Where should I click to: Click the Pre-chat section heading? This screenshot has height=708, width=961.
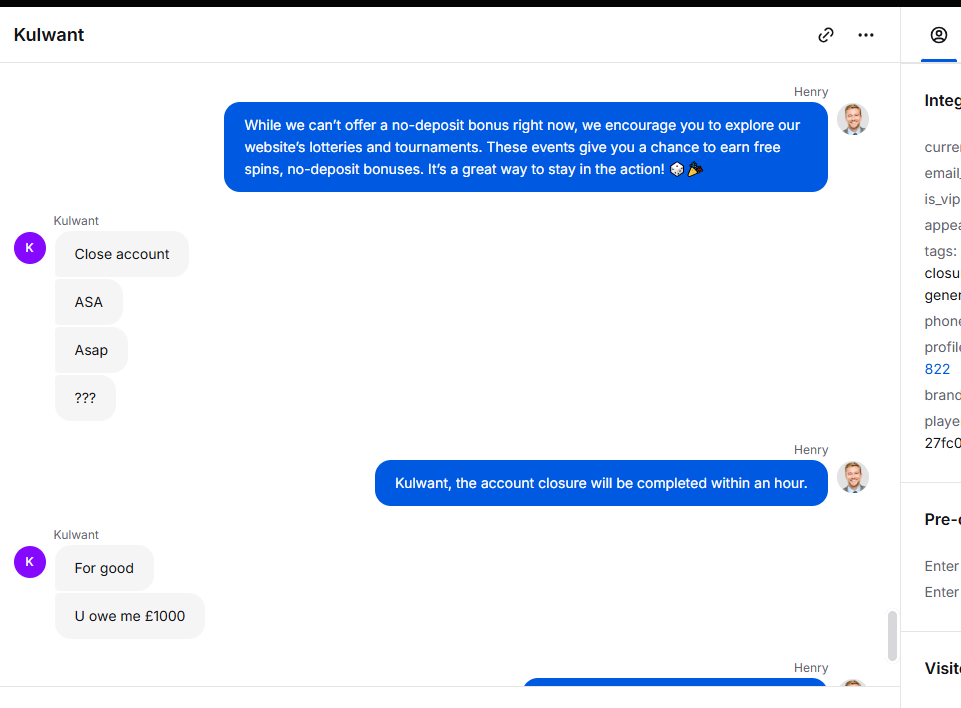point(943,519)
